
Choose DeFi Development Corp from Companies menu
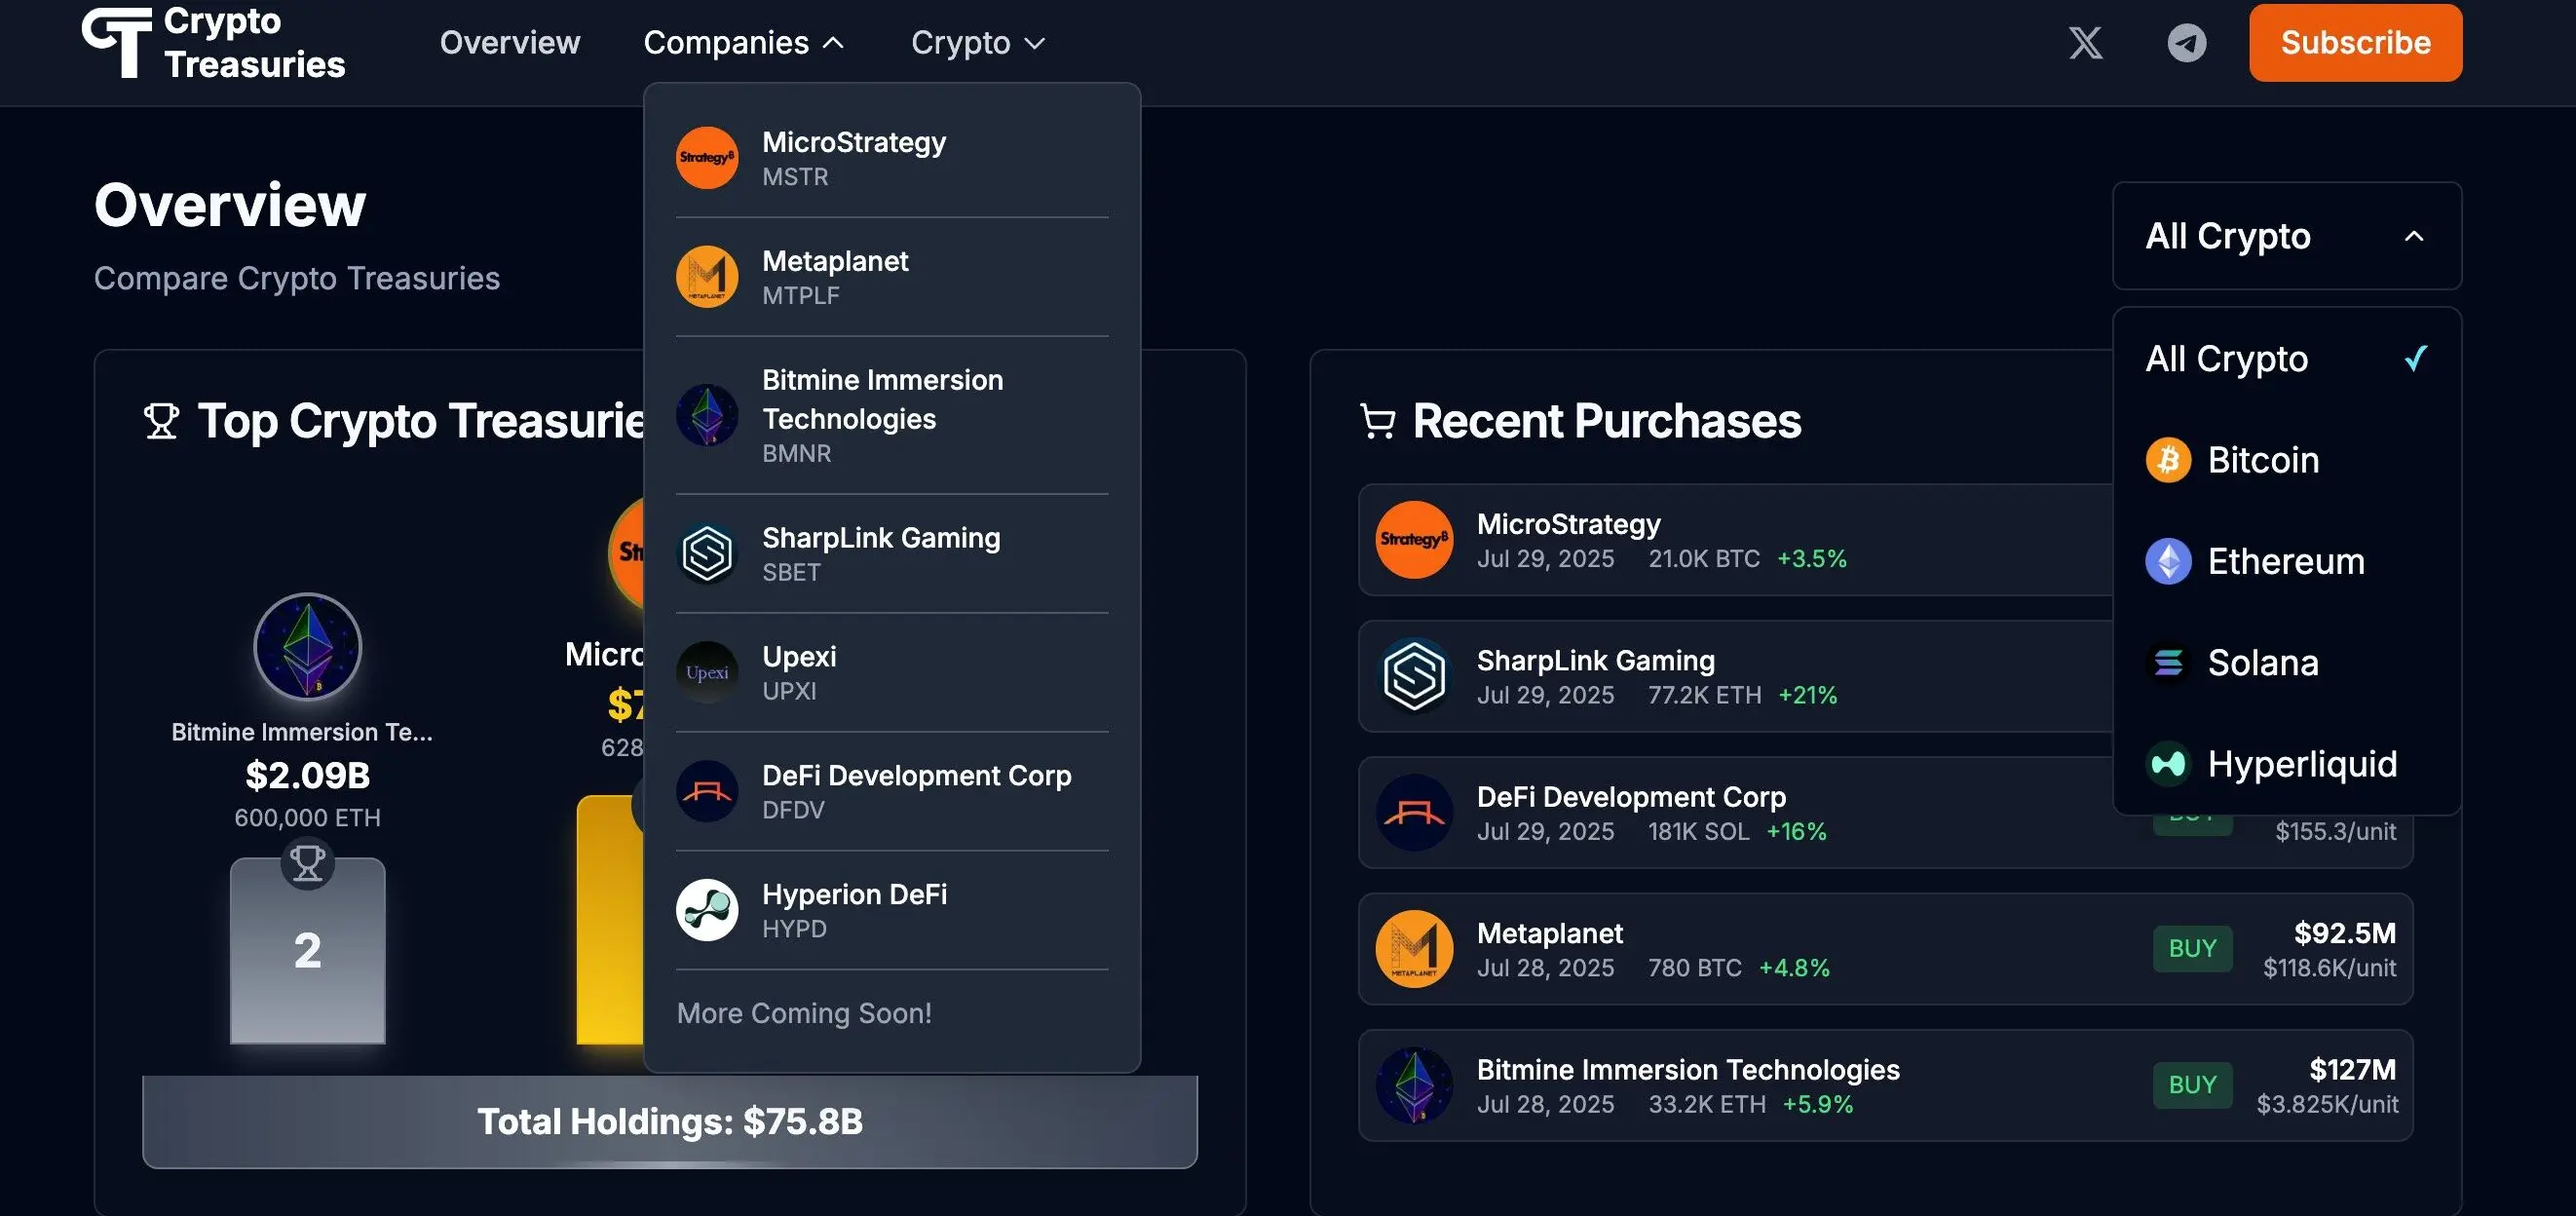(x=891, y=791)
